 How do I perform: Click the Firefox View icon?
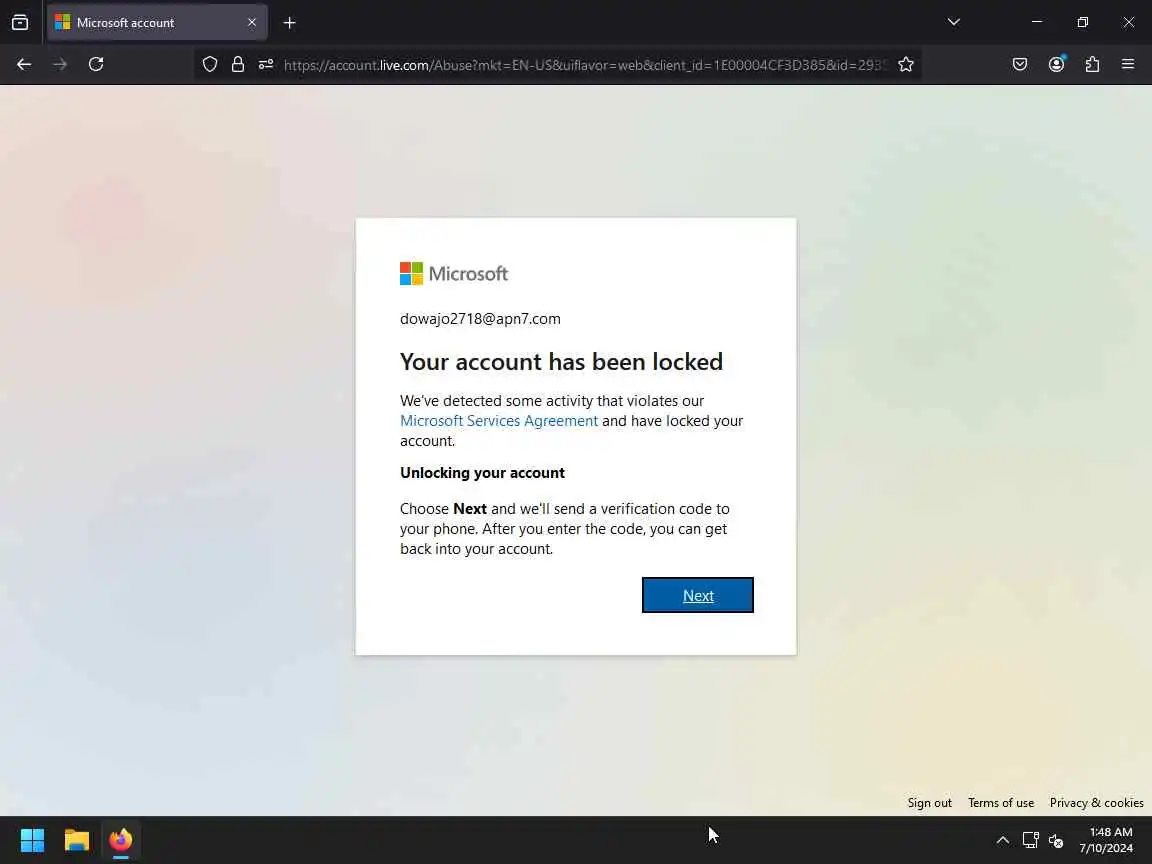point(20,23)
